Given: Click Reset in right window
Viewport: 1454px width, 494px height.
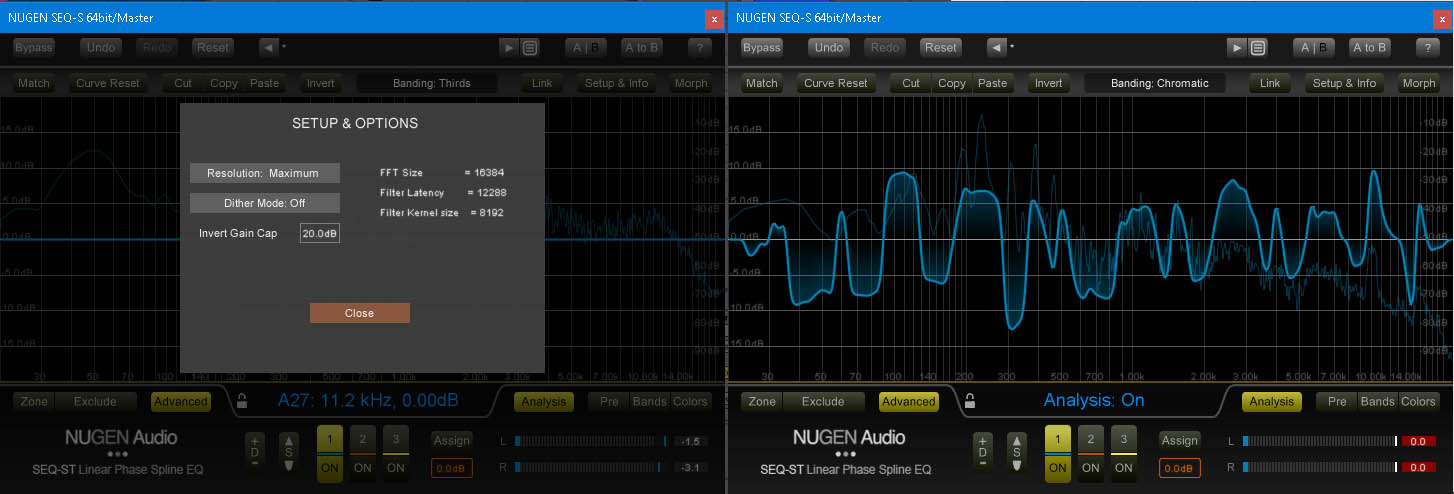Looking at the screenshot, I should click(941, 47).
